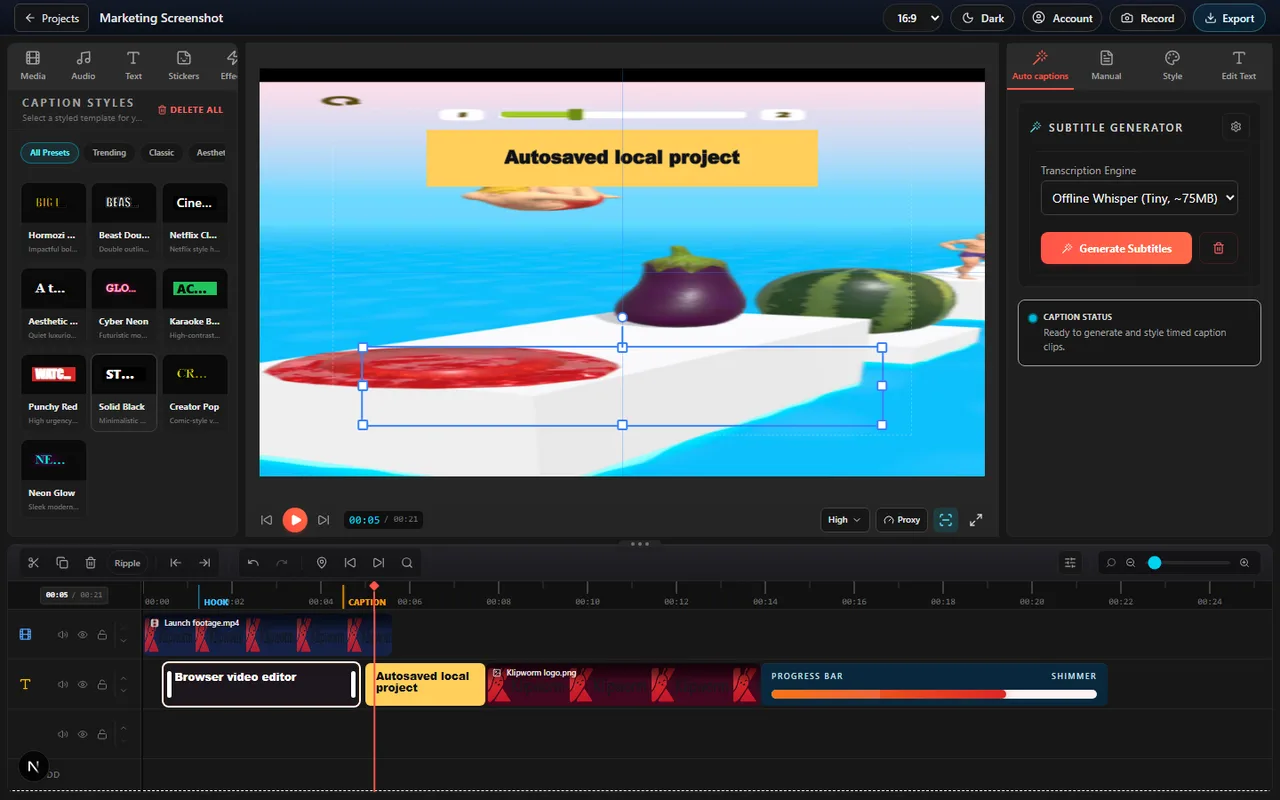Trim clip end to playhead
Image resolution: width=1280 pixels, height=800 pixels.
(x=204, y=563)
